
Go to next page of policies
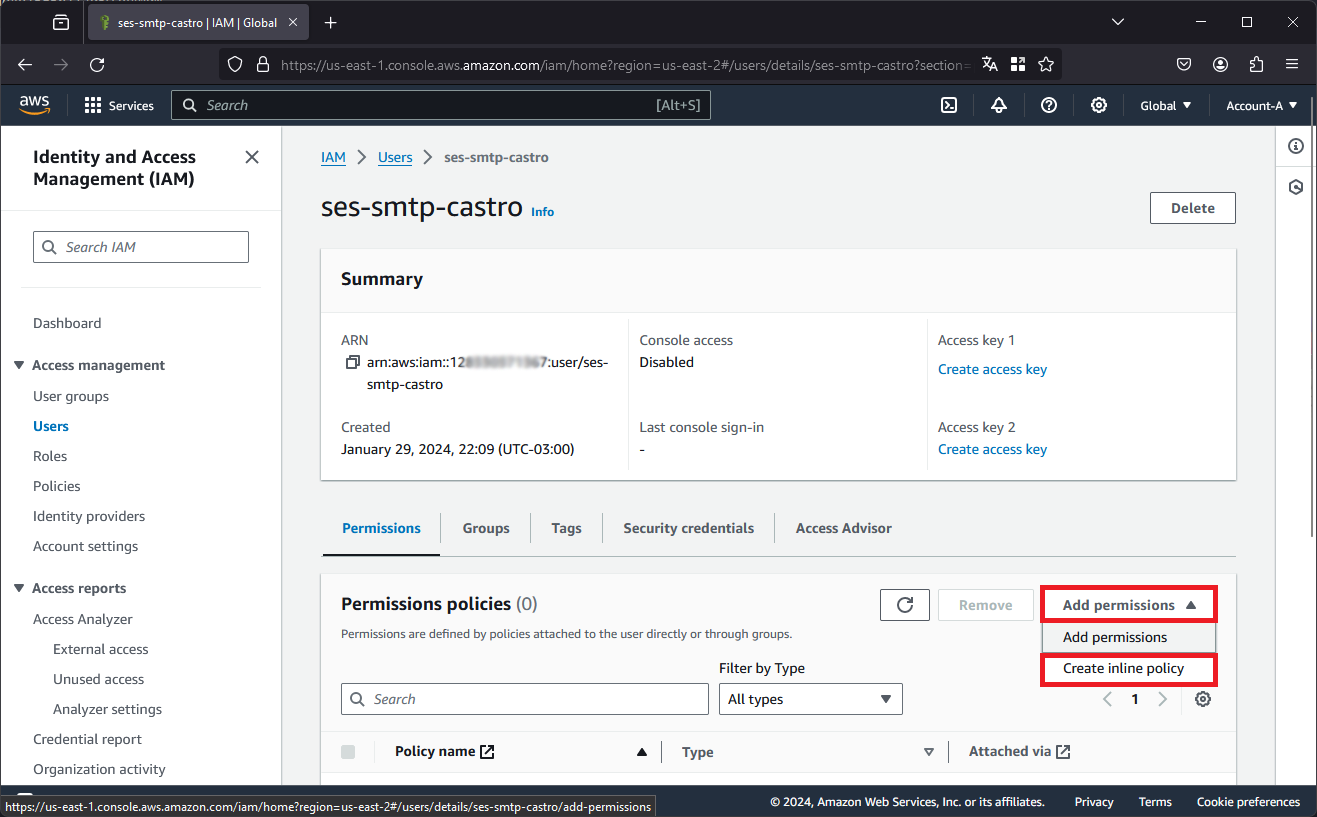pos(1162,699)
